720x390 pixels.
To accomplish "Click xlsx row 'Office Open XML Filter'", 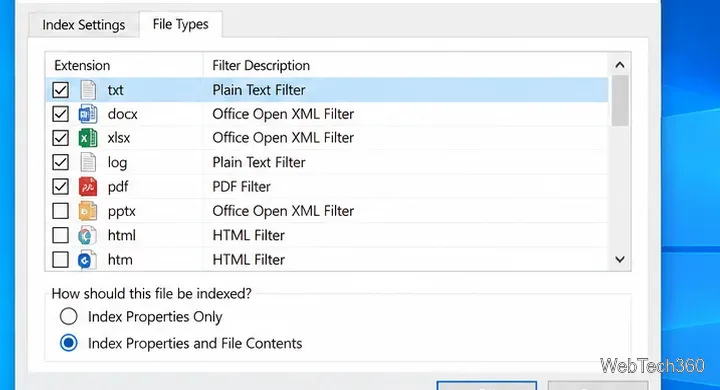I will [283, 138].
